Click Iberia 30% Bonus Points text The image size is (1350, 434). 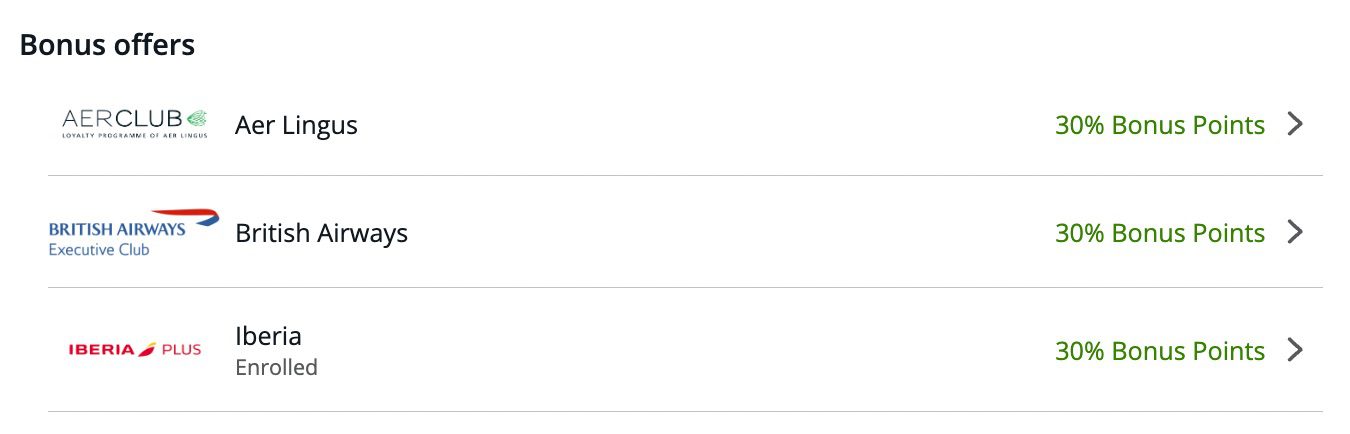click(x=1159, y=351)
